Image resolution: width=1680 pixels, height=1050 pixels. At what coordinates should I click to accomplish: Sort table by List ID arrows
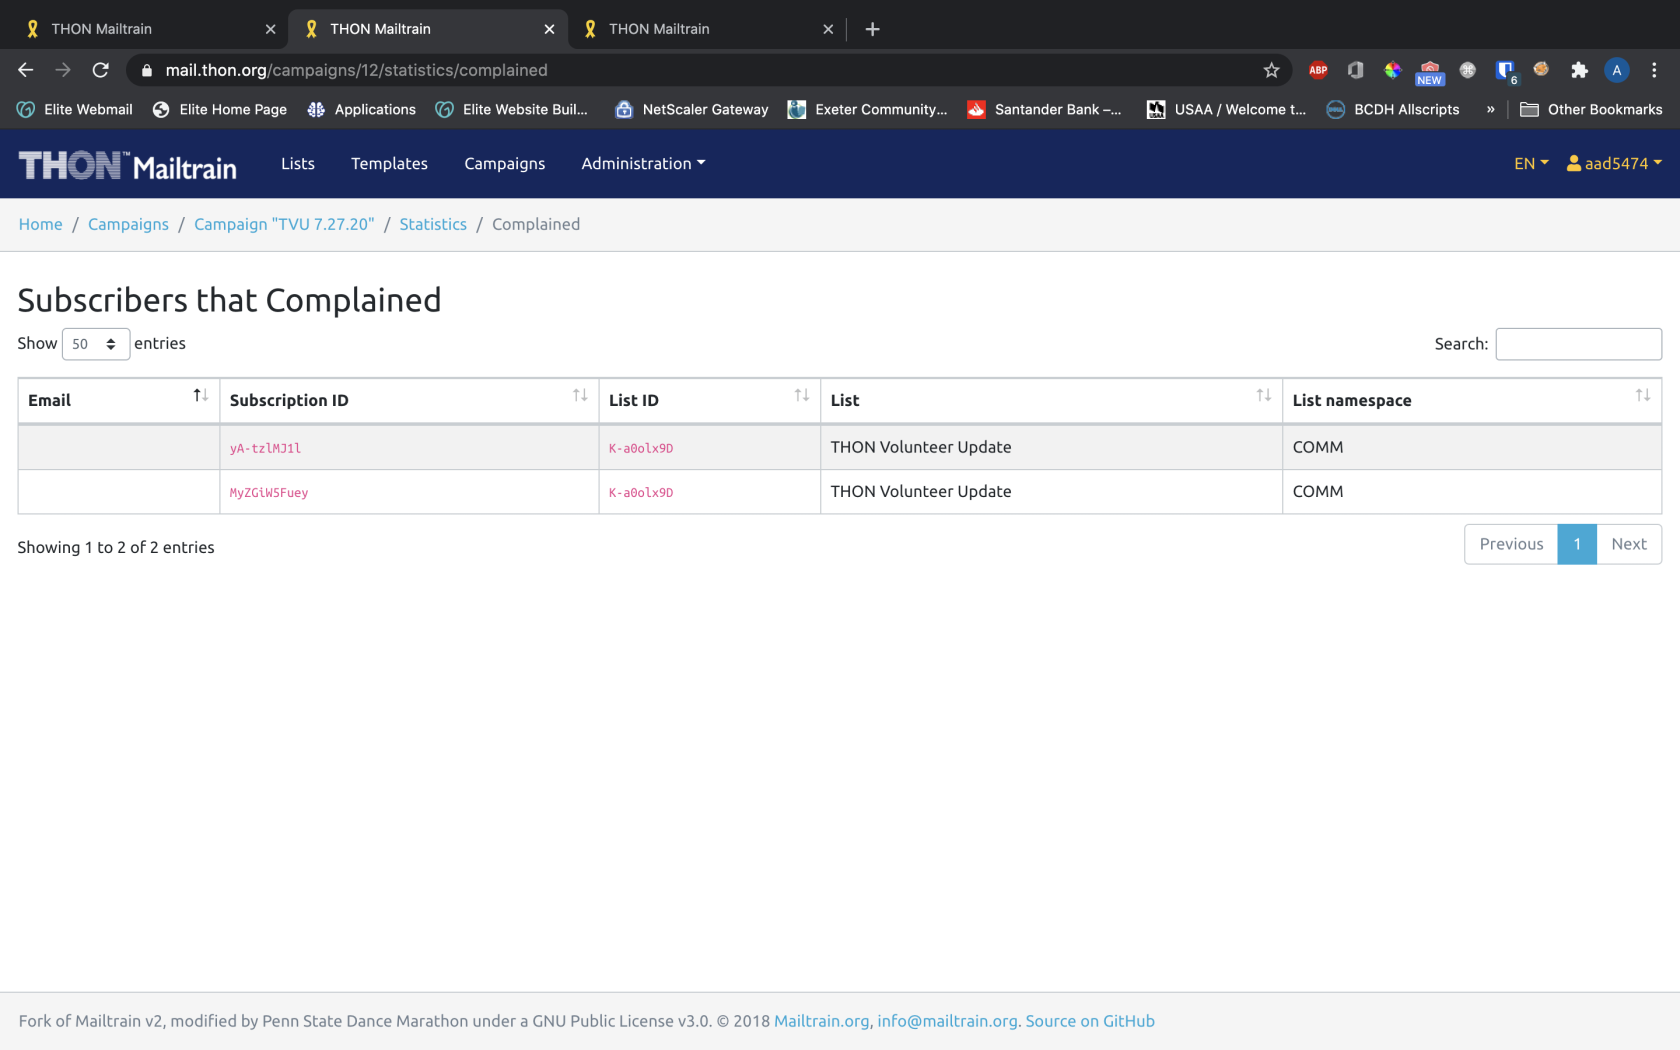[802, 395]
